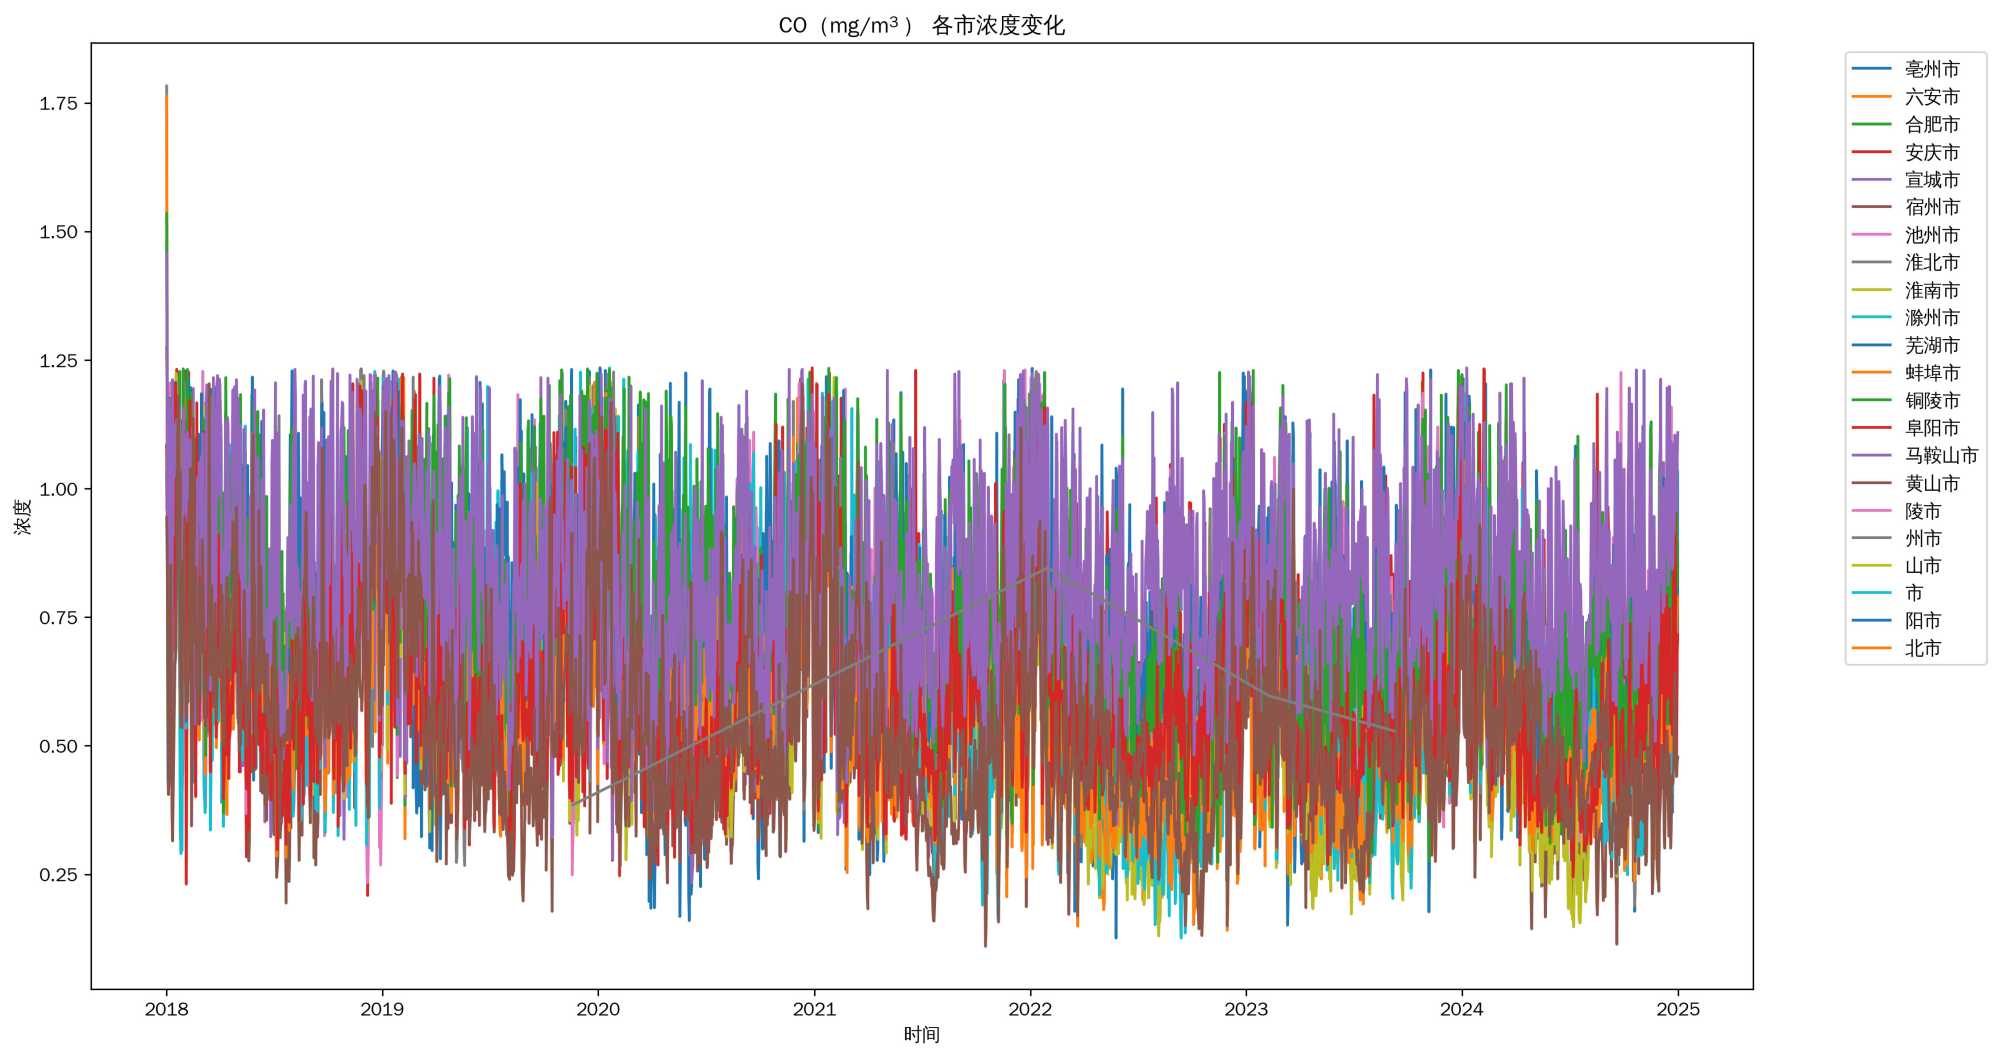Click the 1.75 y-axis tick label

pyautogui.click(x=58, y=103)
